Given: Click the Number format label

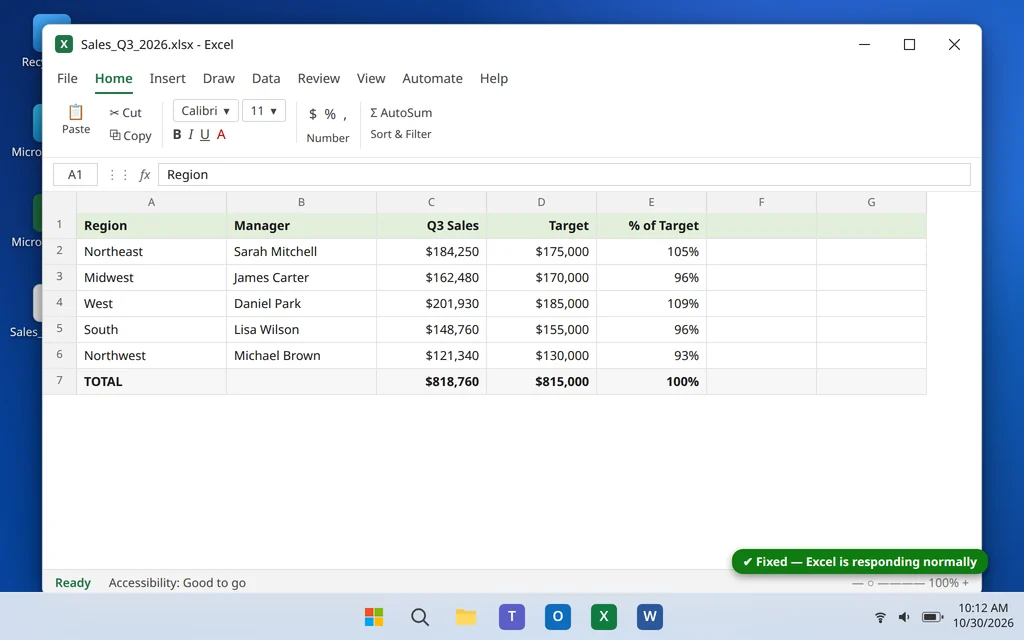Looking at the screenshot, I should 328,138.
